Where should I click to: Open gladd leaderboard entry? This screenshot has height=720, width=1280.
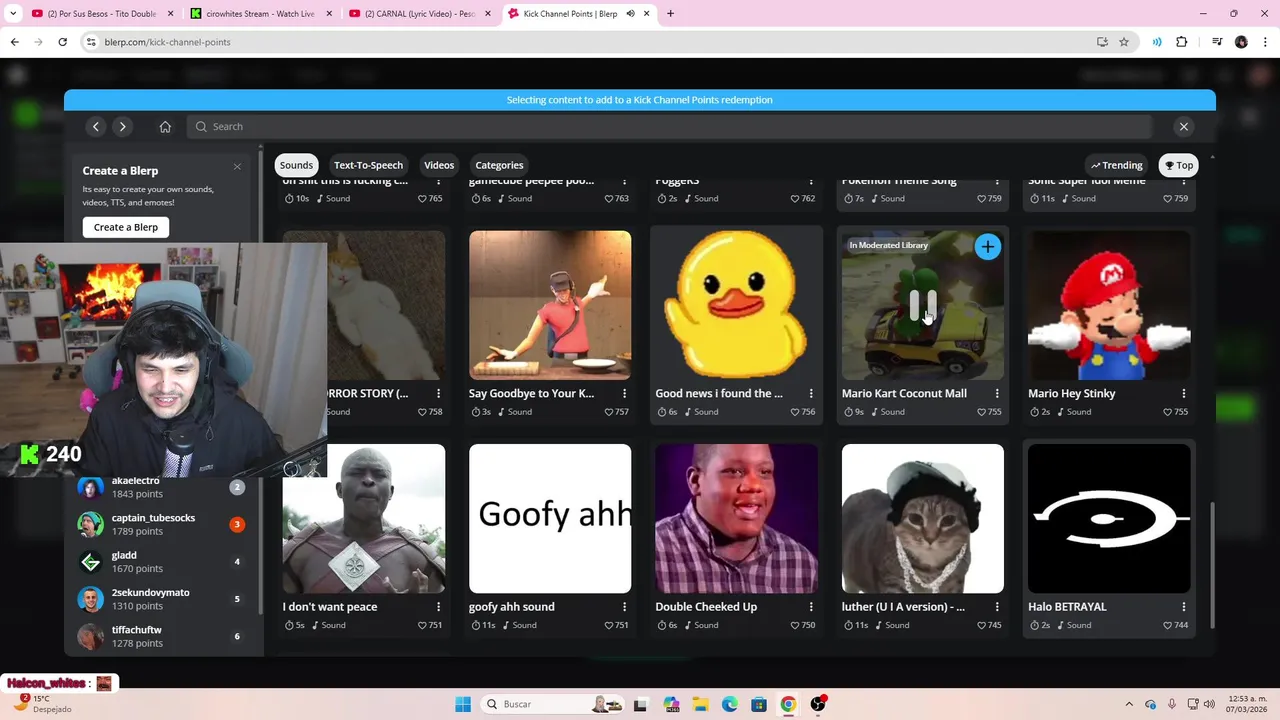pyautogui.click(x=163, y=562)
